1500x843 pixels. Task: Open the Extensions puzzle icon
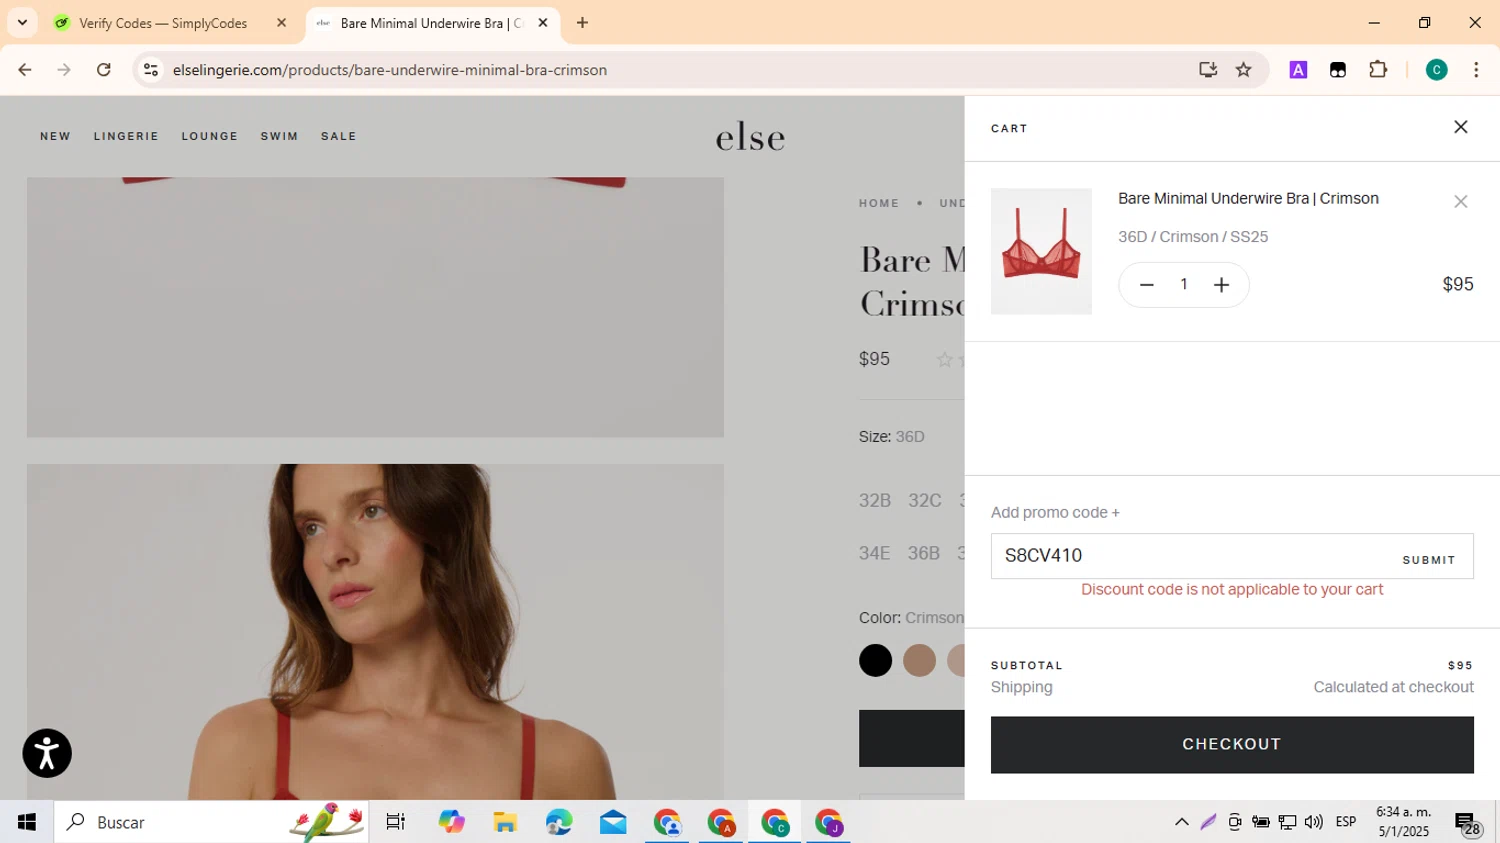tap(1378, 70)
